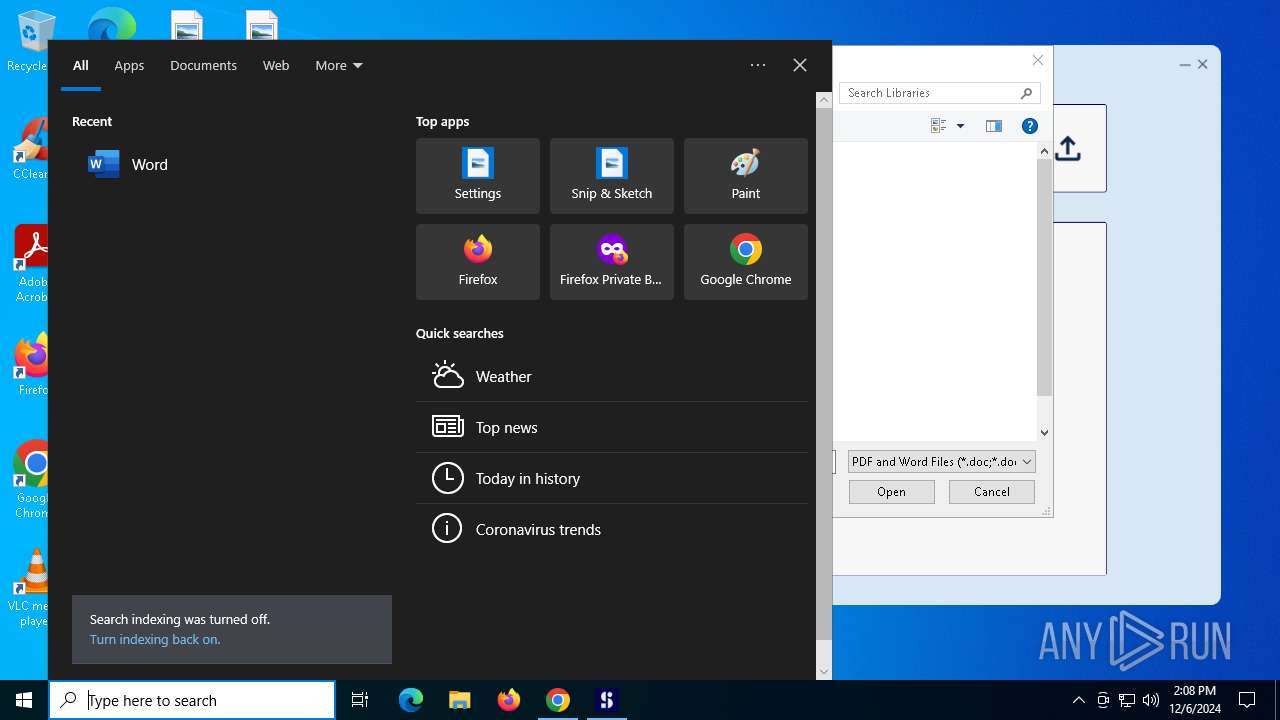Viewport: 1280px width, 720px height.
Task: Open help in file dialog
Action: pyautogui.click(x=1030, y=126)
